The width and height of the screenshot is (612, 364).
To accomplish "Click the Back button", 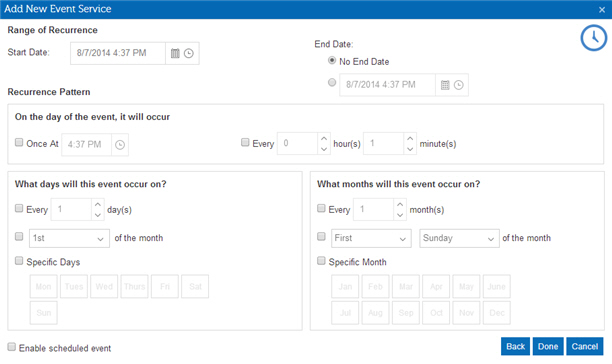I will coord(515,346).
